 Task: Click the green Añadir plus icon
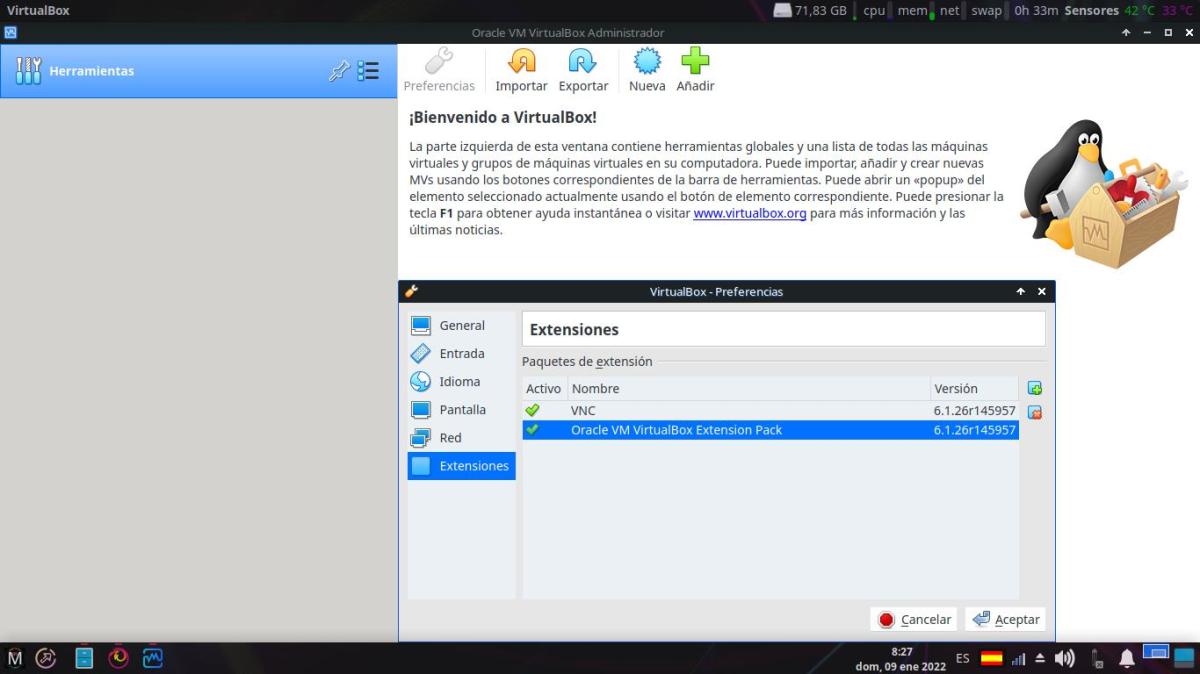coord(695,63)
